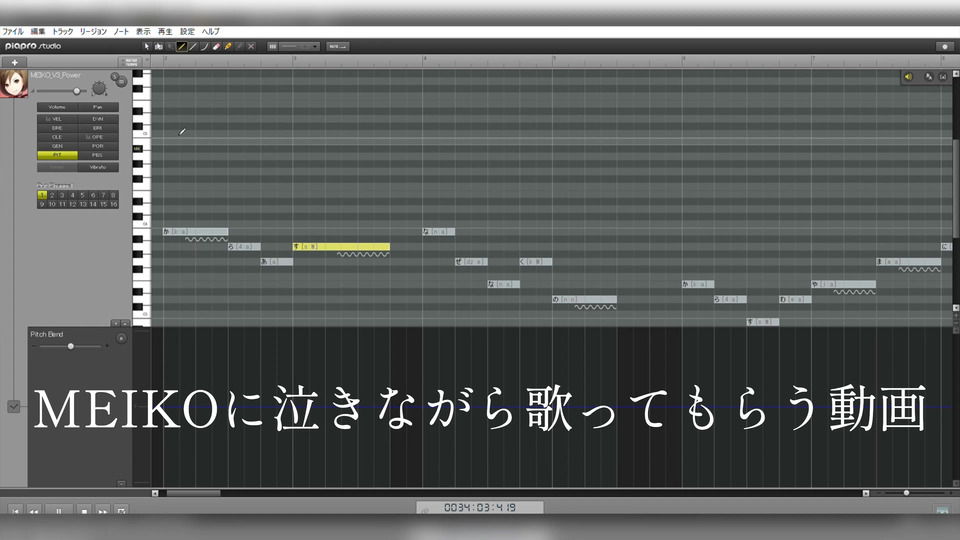960x540 pixels.
Task: Select the PBS parameter
Action: tap(98, 156)
